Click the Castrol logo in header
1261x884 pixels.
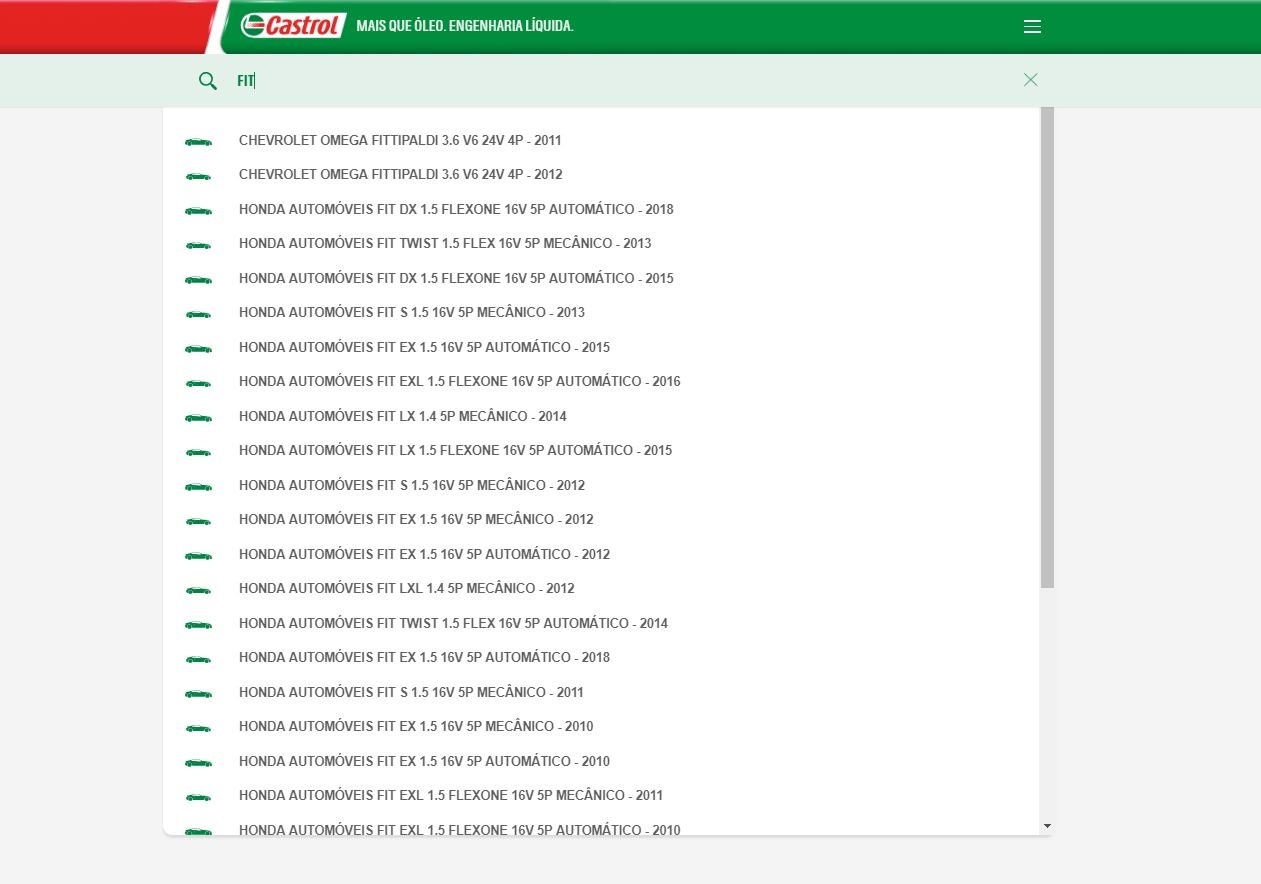click(x=293, y=26)
